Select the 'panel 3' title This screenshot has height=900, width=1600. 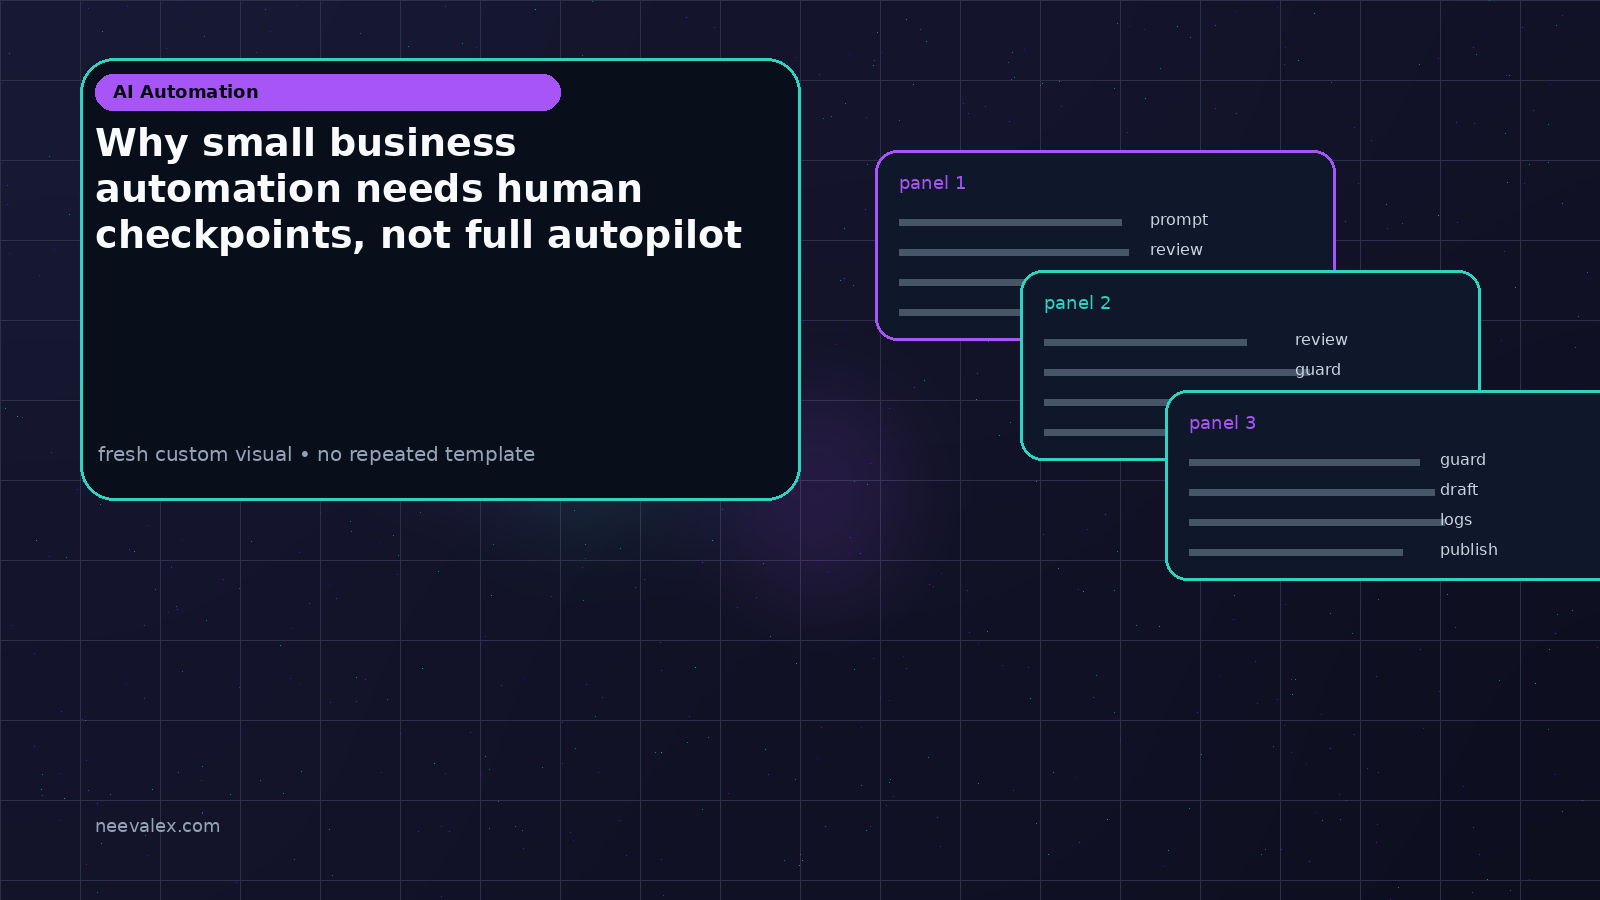[x=1222, y=423]
